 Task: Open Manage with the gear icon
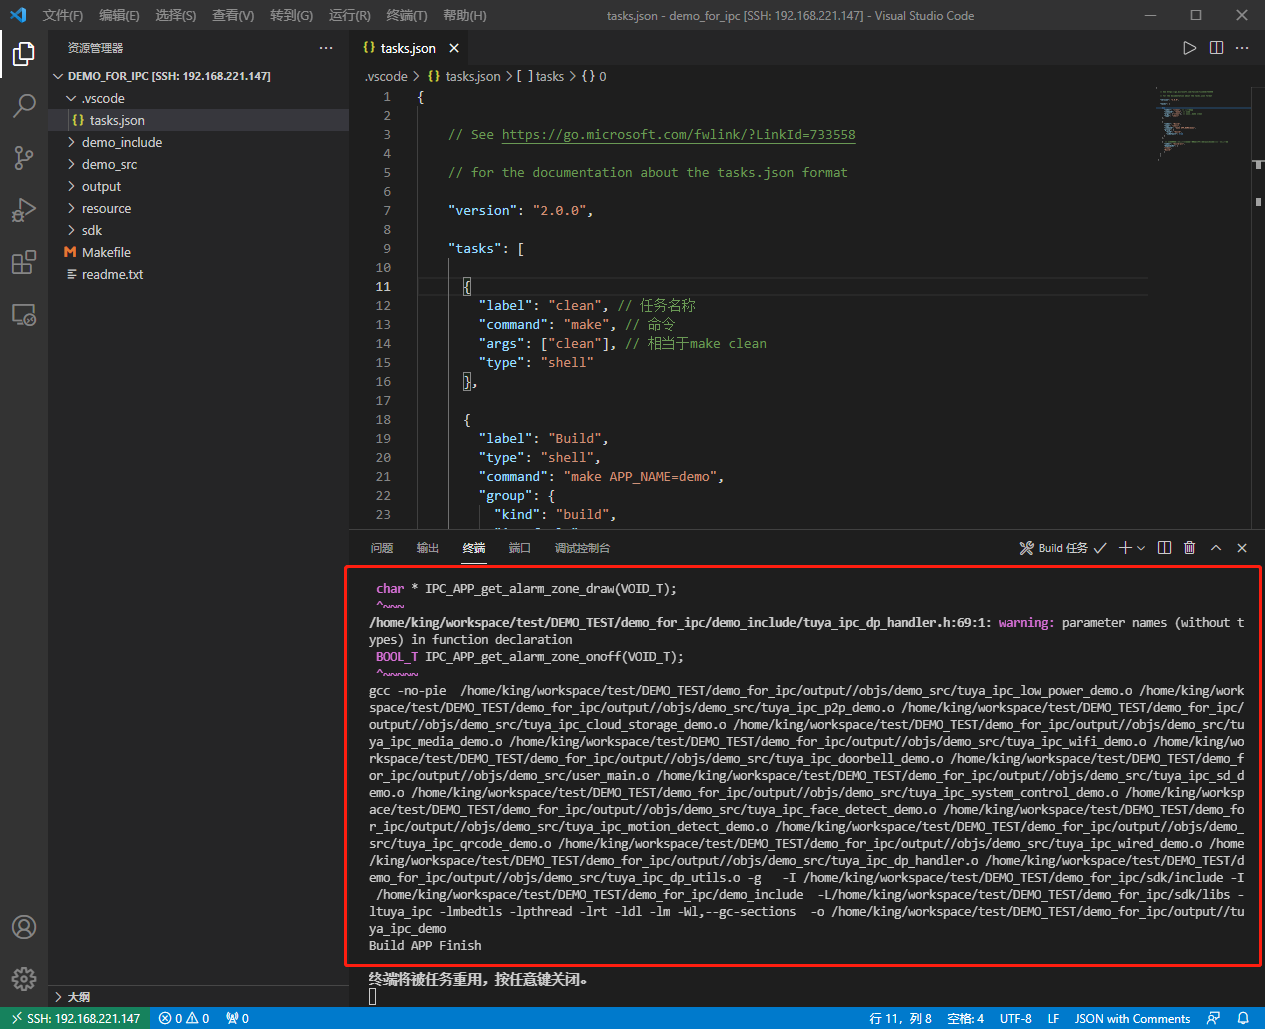pos(24,979)
